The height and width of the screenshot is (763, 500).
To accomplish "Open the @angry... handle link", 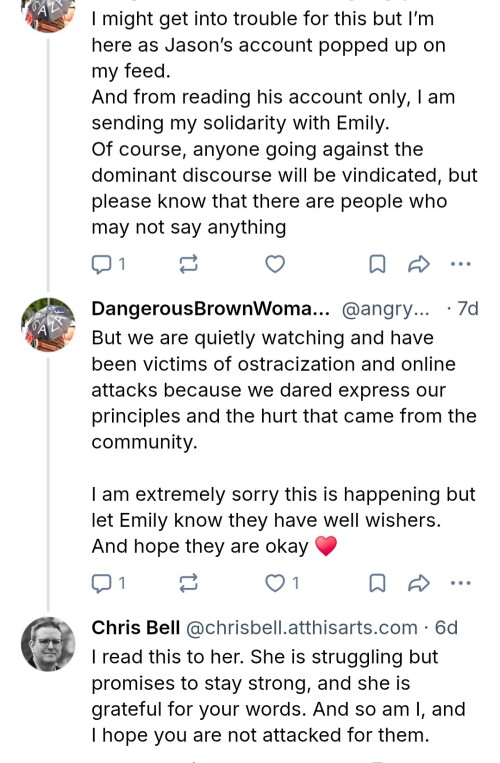I will point(386,309).
